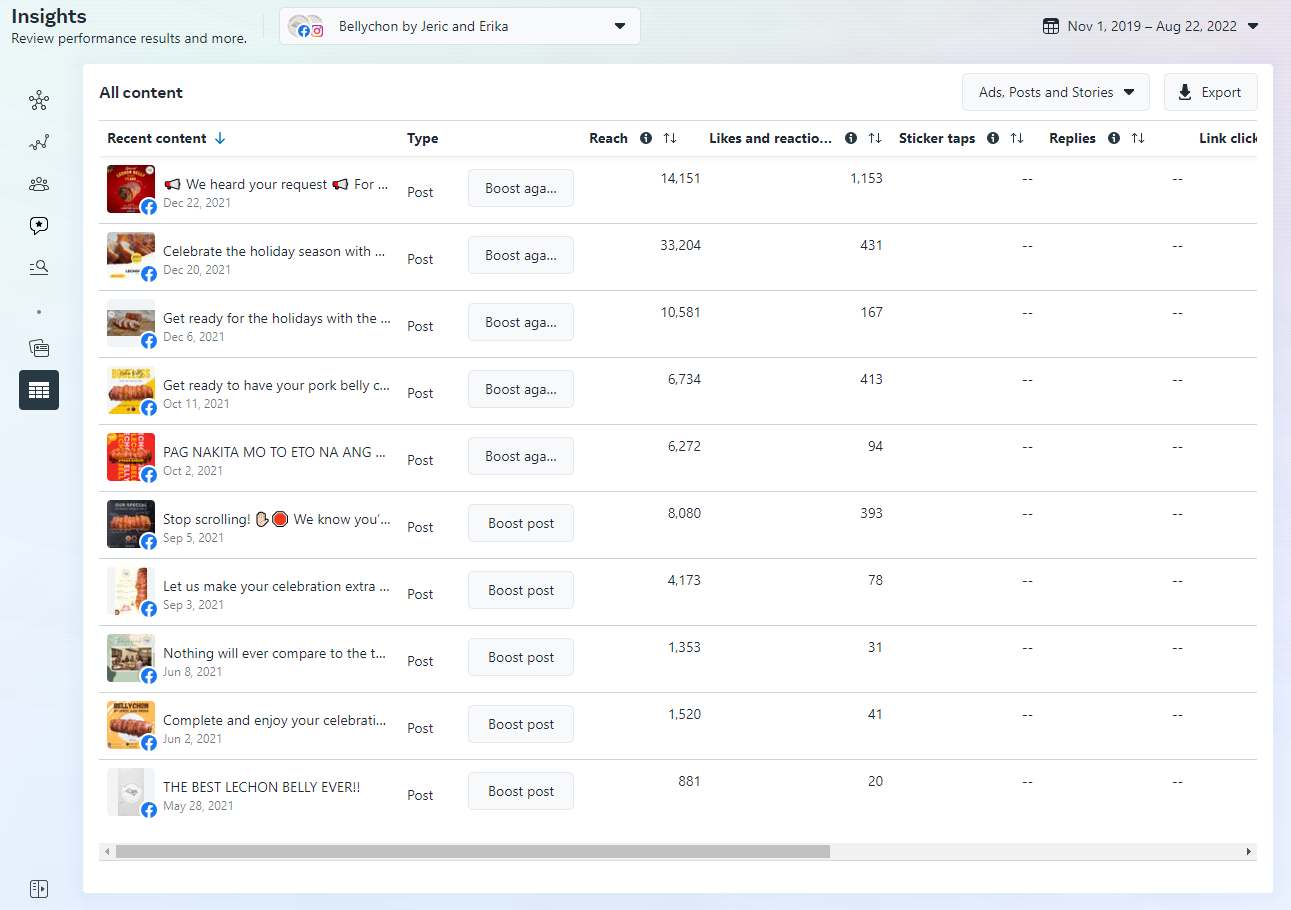Screen dimensions: 1291x910
Task: Boost the Sep 5, 2021 post
Action: pos(521,523)
